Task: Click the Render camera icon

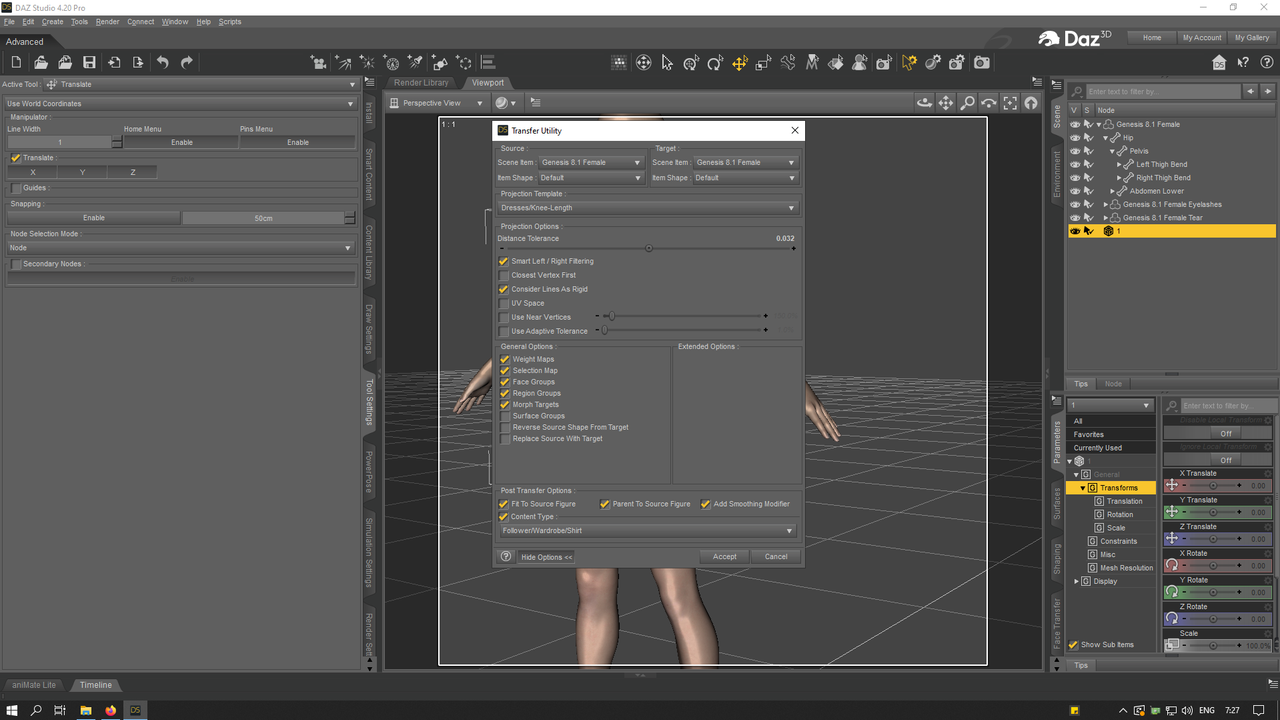Action: tap(982, 63)
